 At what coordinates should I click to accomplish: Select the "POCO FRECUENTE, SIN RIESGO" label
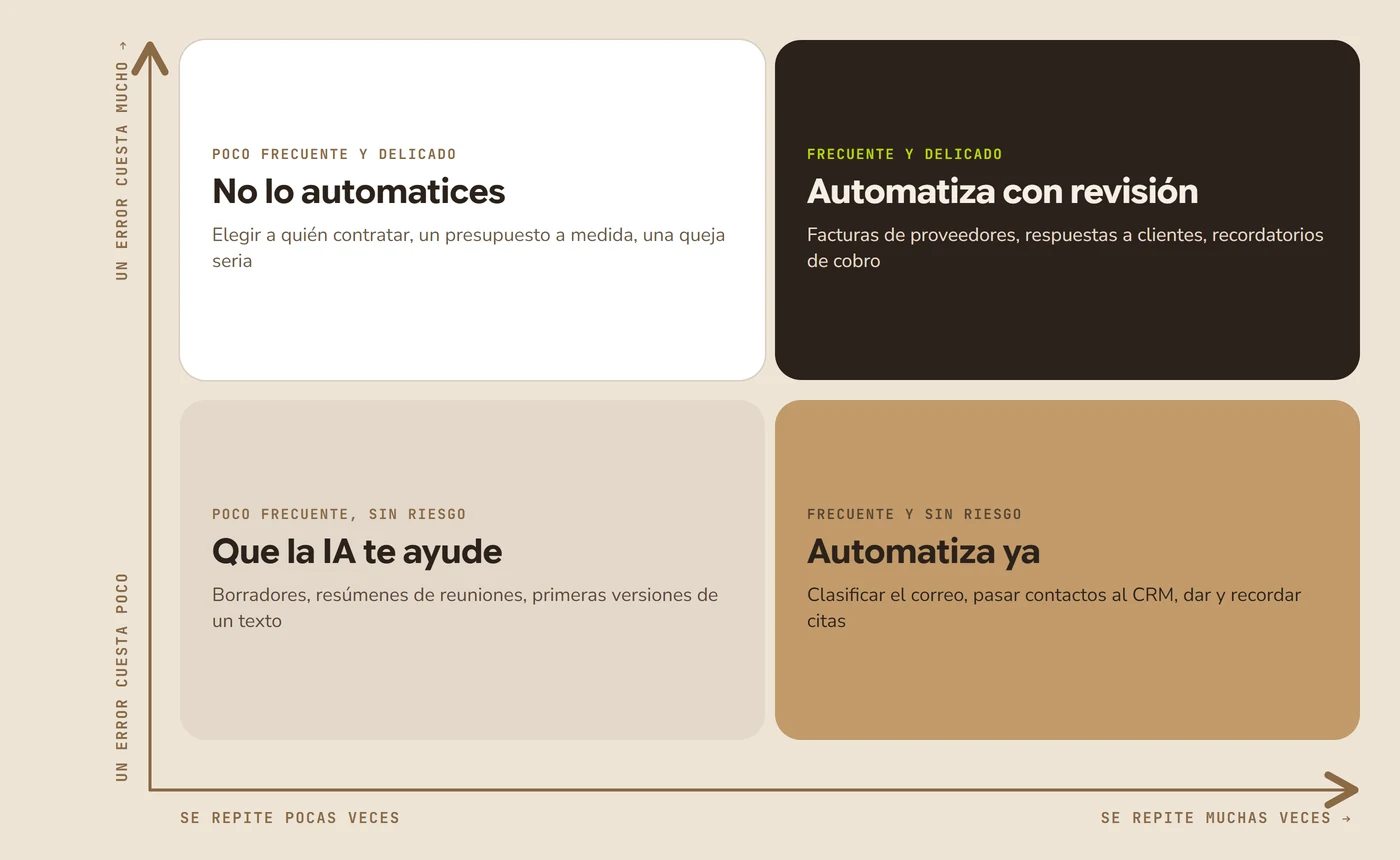tap(339, 514)
